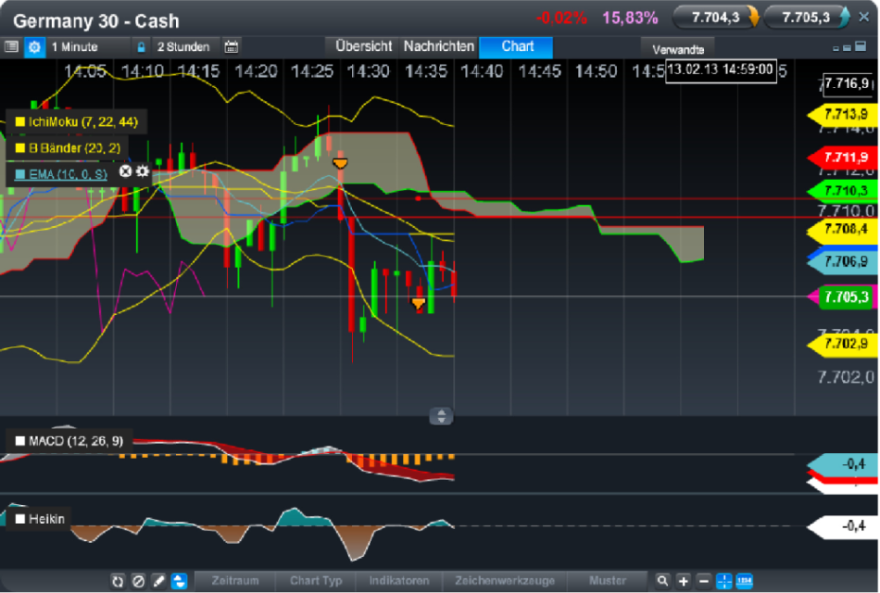Open the data table list icon
Image resolution: width=880 pixels, height=593 pixels.
pos(11,47)
